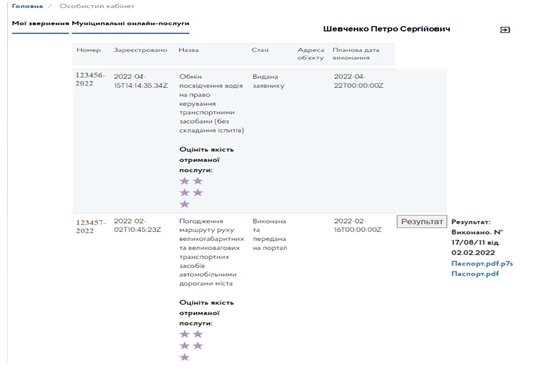Click the Номер column header
The height and width of the screenshot is (370, 540).
point(89,50)
